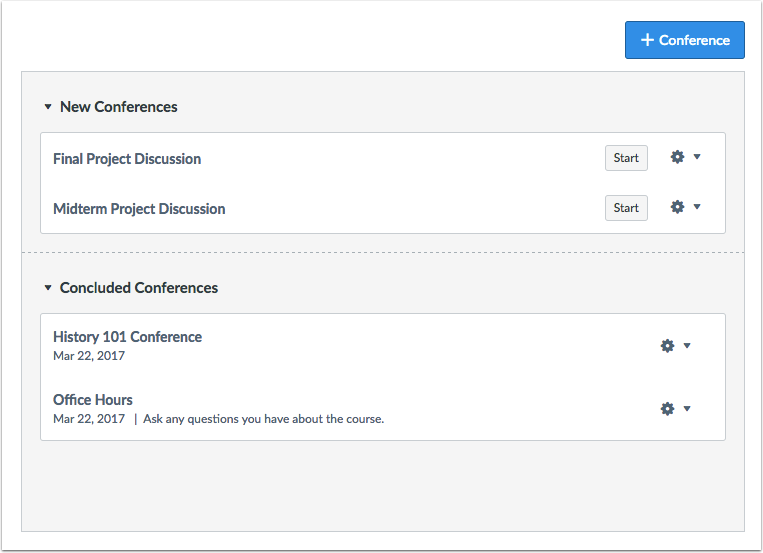Expand the dropdown arrow beside Final Project Discussion gear

(x=697, y=157)
